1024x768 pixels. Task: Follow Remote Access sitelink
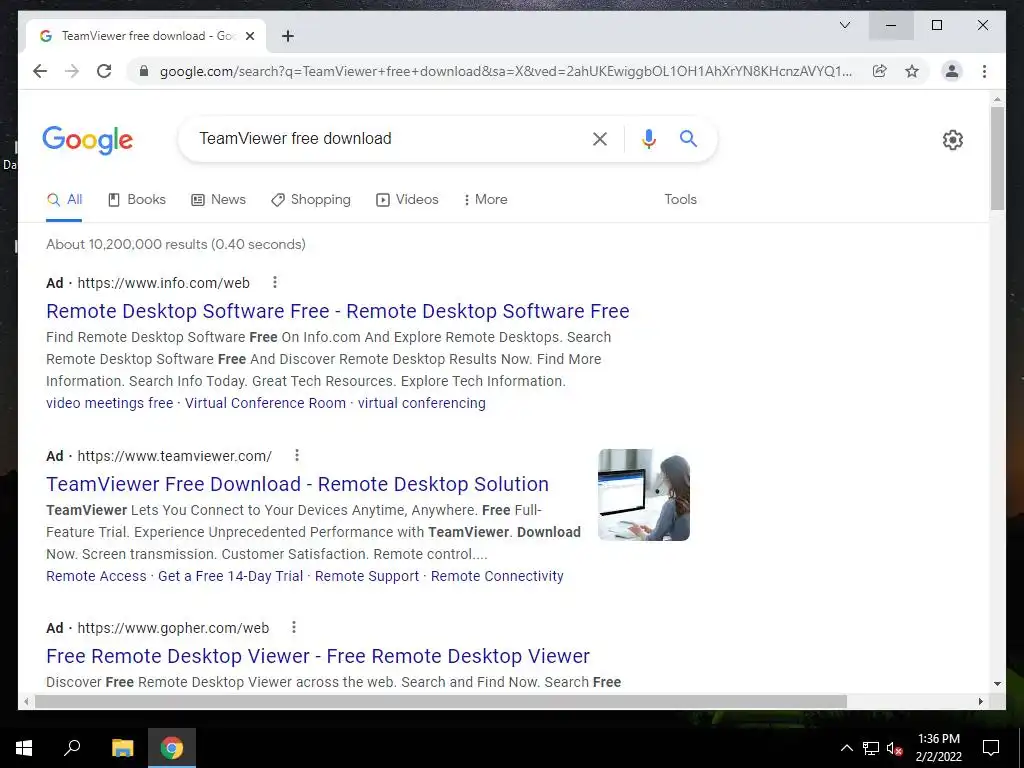[x=96, y=576]
